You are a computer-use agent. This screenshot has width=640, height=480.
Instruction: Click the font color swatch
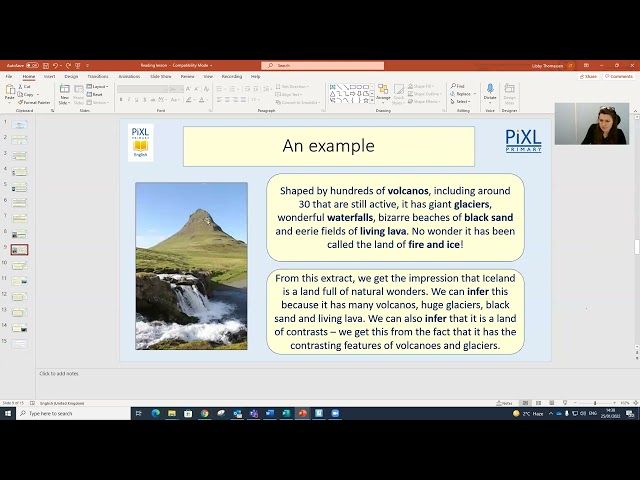pyautogui.click(x=201, y=100)
